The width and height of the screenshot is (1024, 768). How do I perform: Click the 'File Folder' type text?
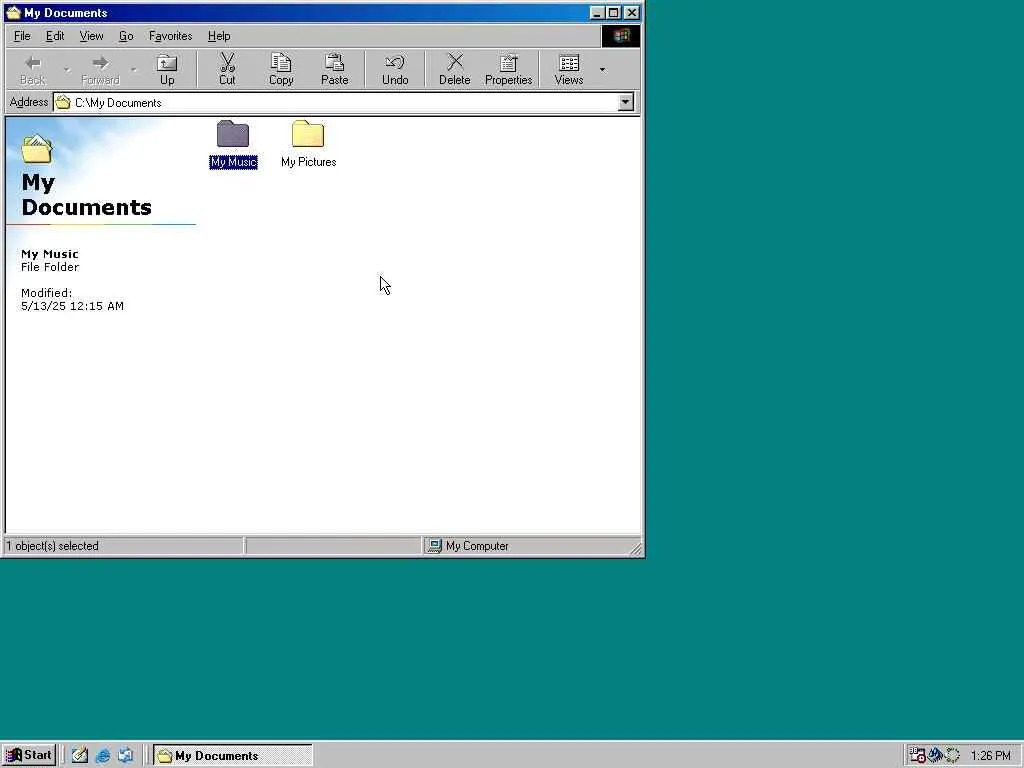pos(50,267)
